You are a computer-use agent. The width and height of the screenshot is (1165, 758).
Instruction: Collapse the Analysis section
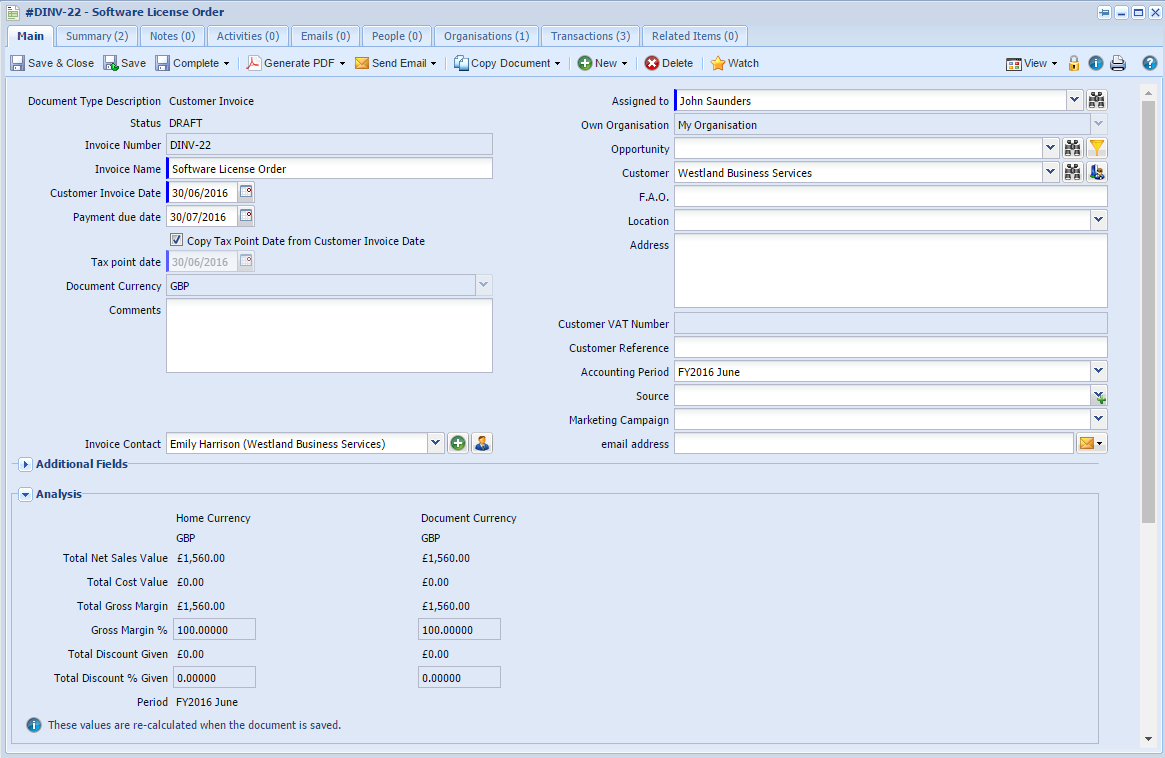pos(25,494)
